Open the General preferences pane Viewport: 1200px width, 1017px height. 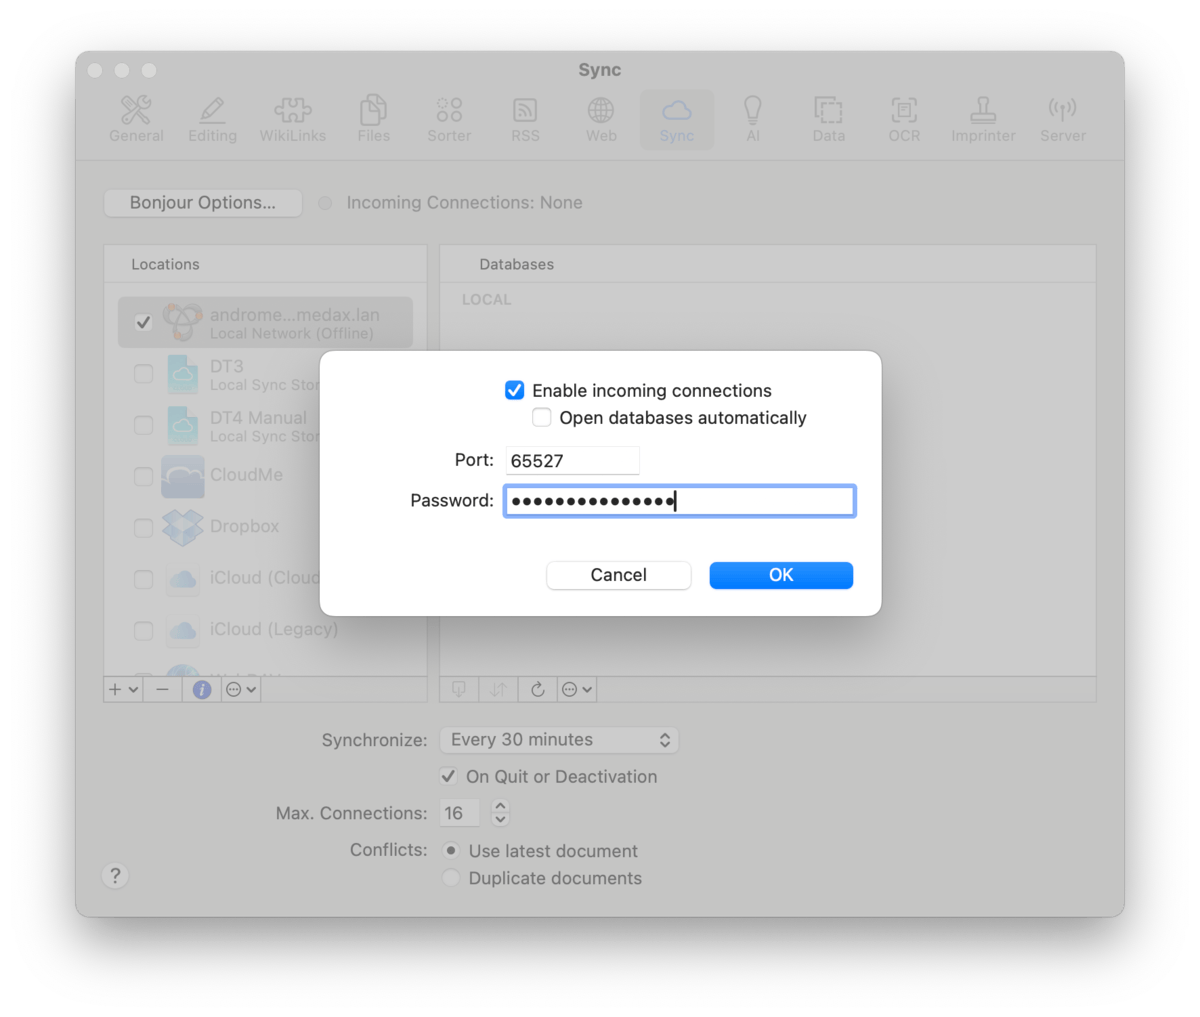(x=136, y=119)
